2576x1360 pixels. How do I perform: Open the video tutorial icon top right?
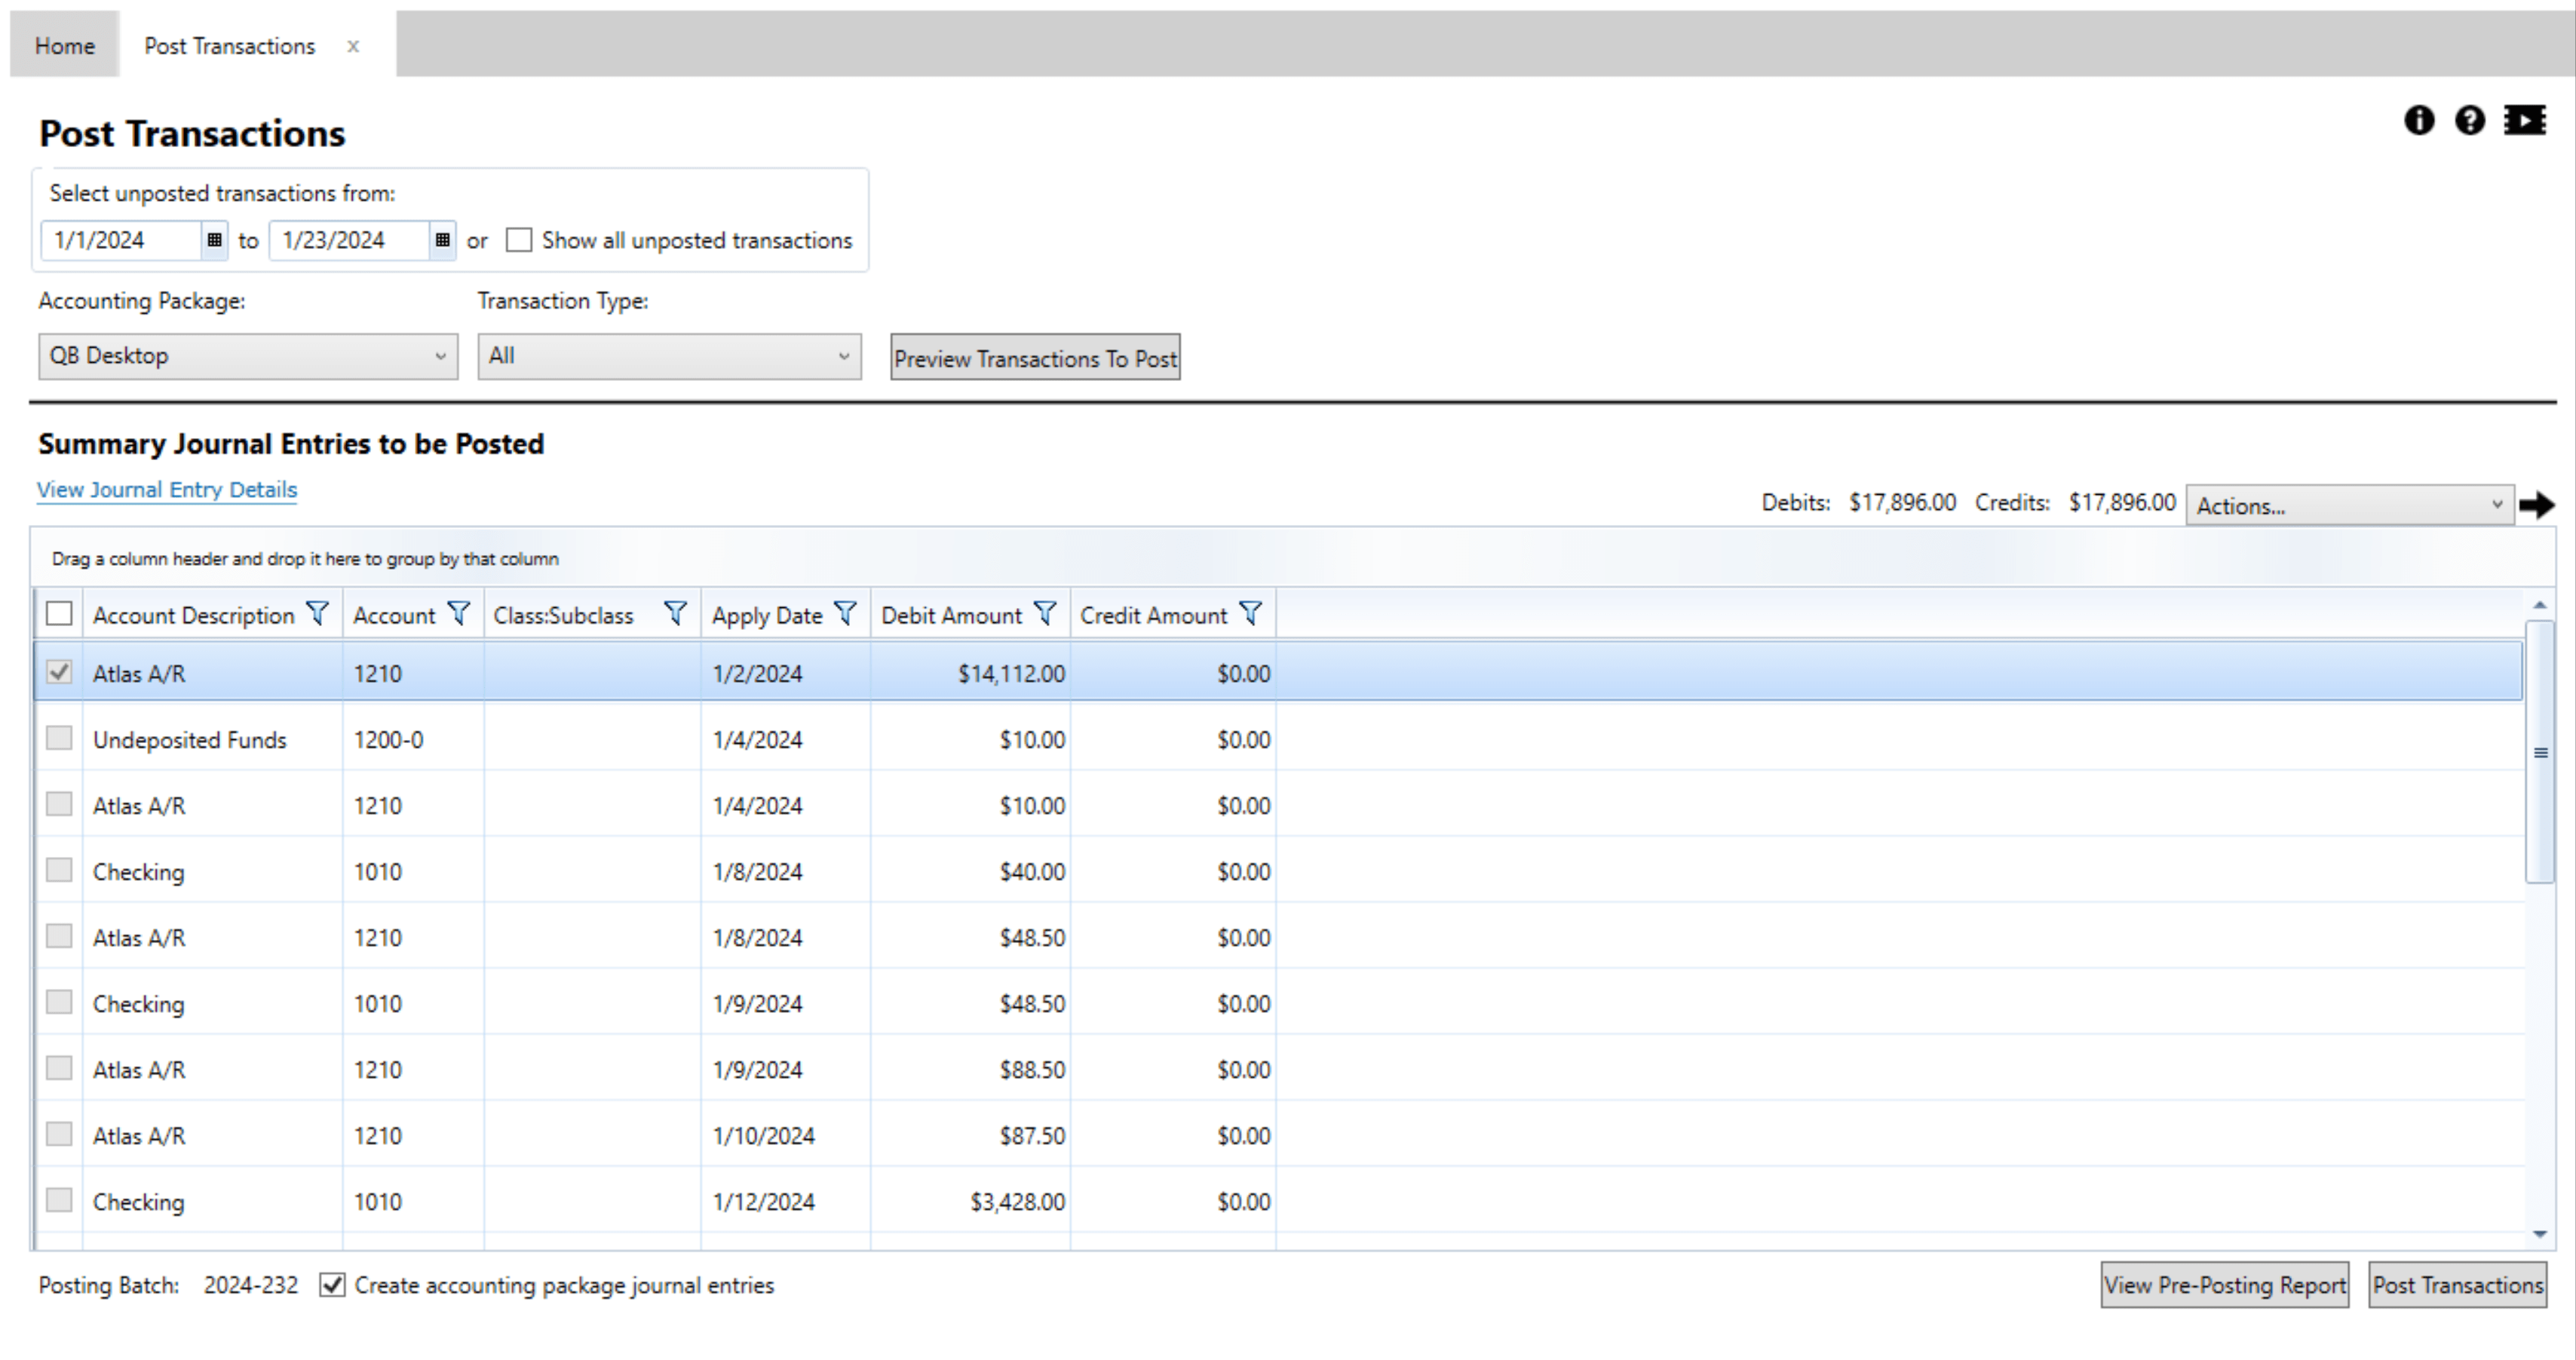pyautogui.click(x=2524, y=120)
